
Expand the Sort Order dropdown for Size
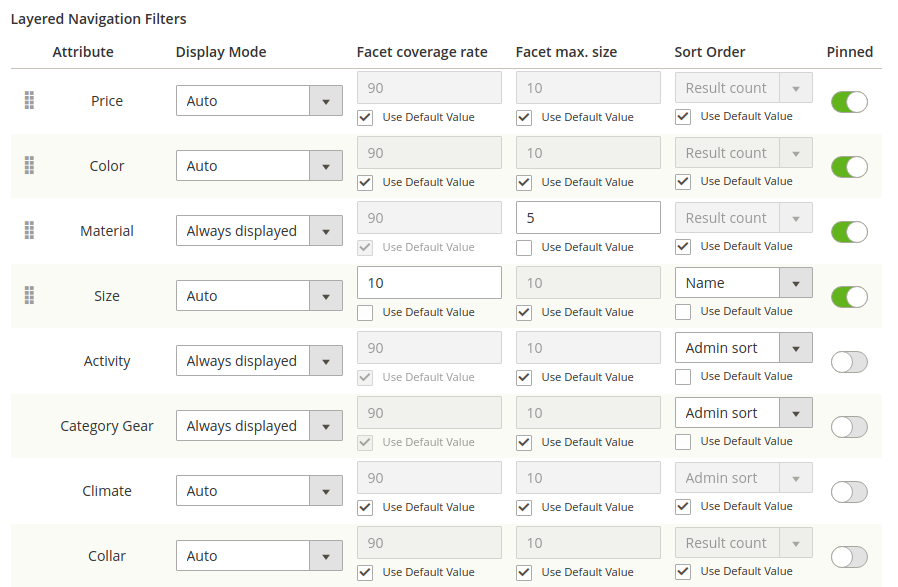pyautogui.click(x=743, y=283)
